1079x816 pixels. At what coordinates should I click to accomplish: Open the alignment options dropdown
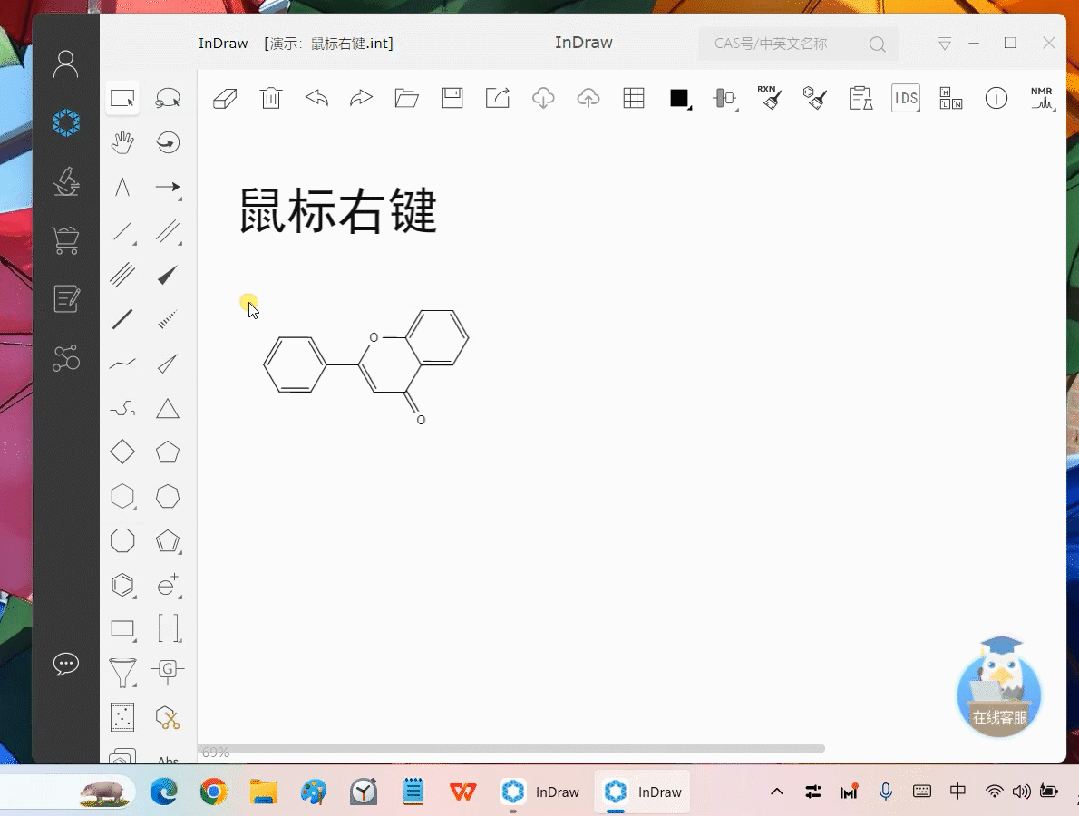[x=725, y=98]
